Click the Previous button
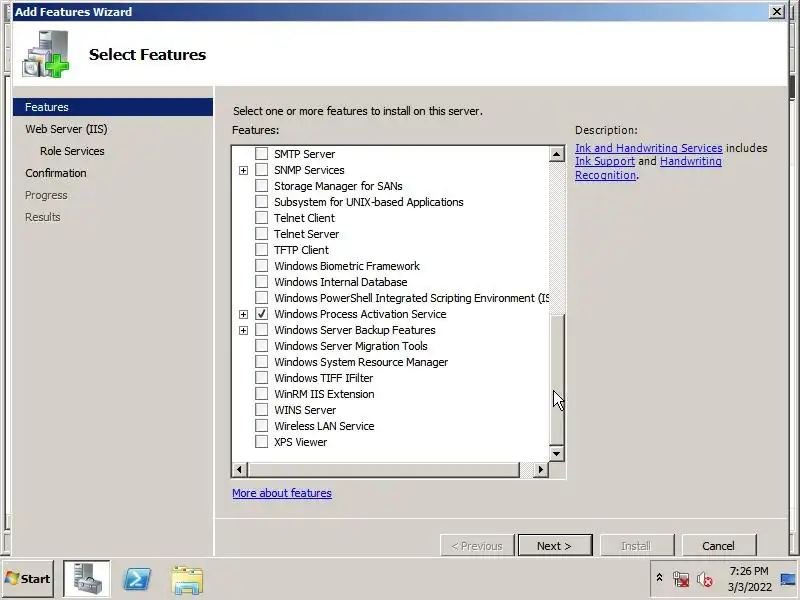The width and height of the screenshot is (800, 600). coord(477,545)
